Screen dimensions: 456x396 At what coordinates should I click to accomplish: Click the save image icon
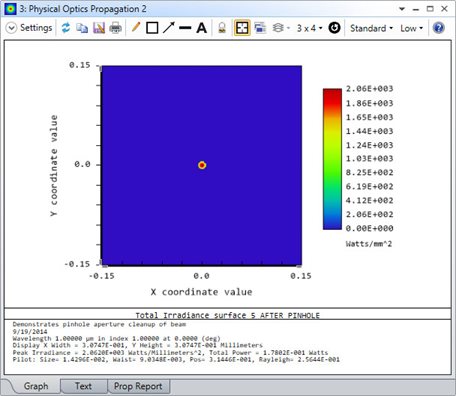coord(99,28)
